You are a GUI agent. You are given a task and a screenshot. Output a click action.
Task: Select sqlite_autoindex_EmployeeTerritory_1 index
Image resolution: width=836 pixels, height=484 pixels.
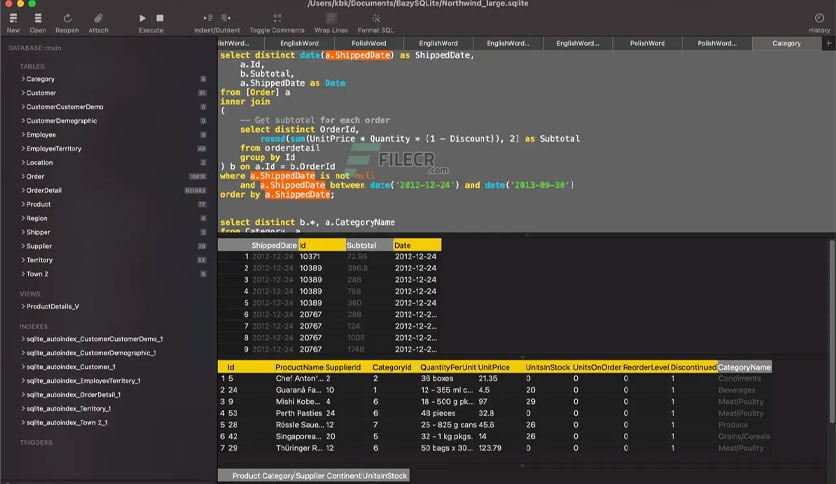pos(83,381)
